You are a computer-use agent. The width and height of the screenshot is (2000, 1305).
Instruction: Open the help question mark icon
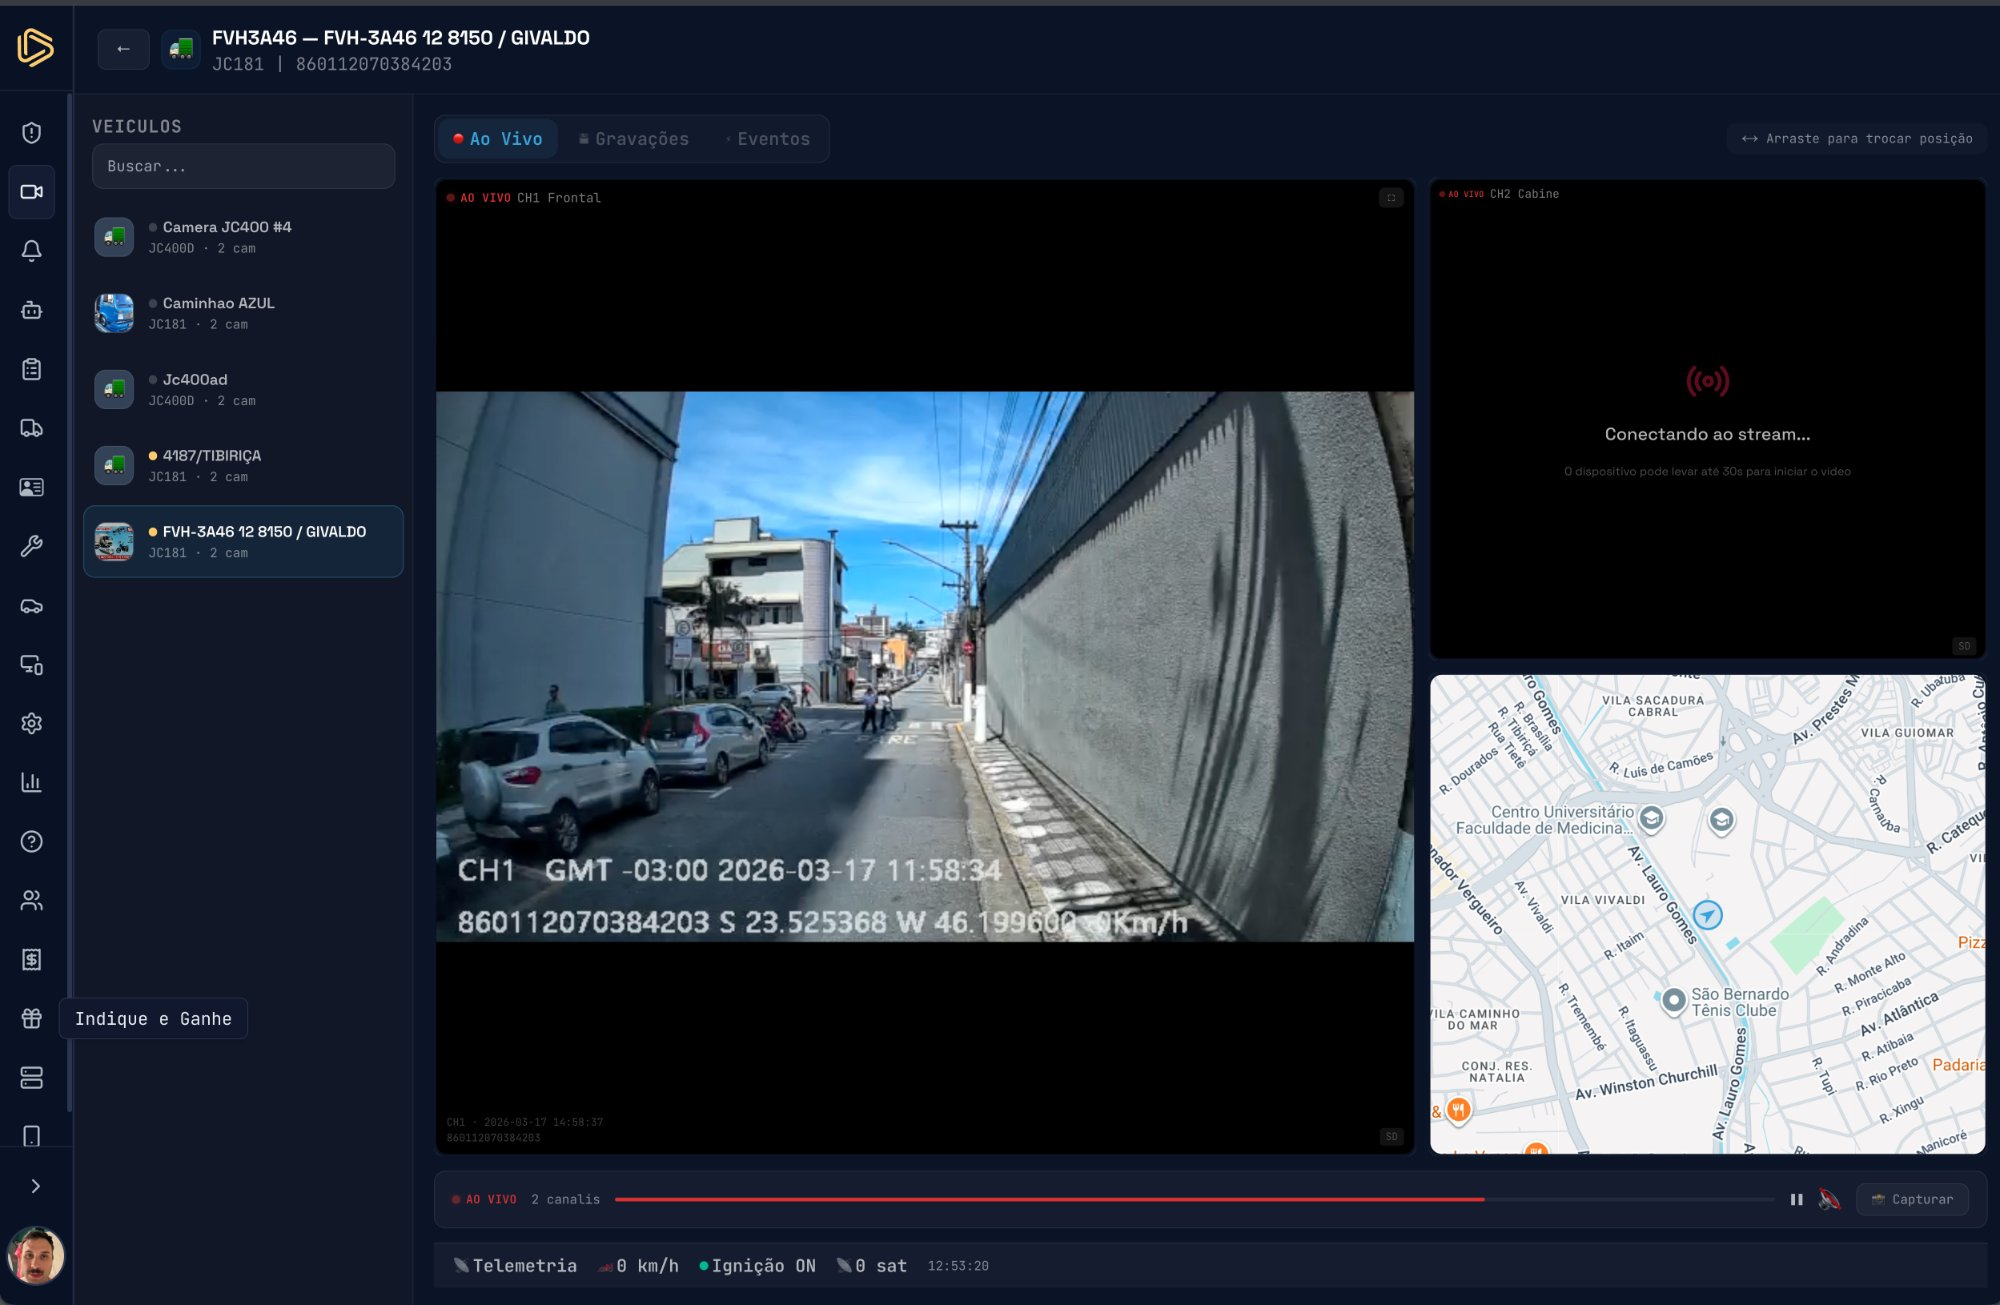click(x=32, y=841)
